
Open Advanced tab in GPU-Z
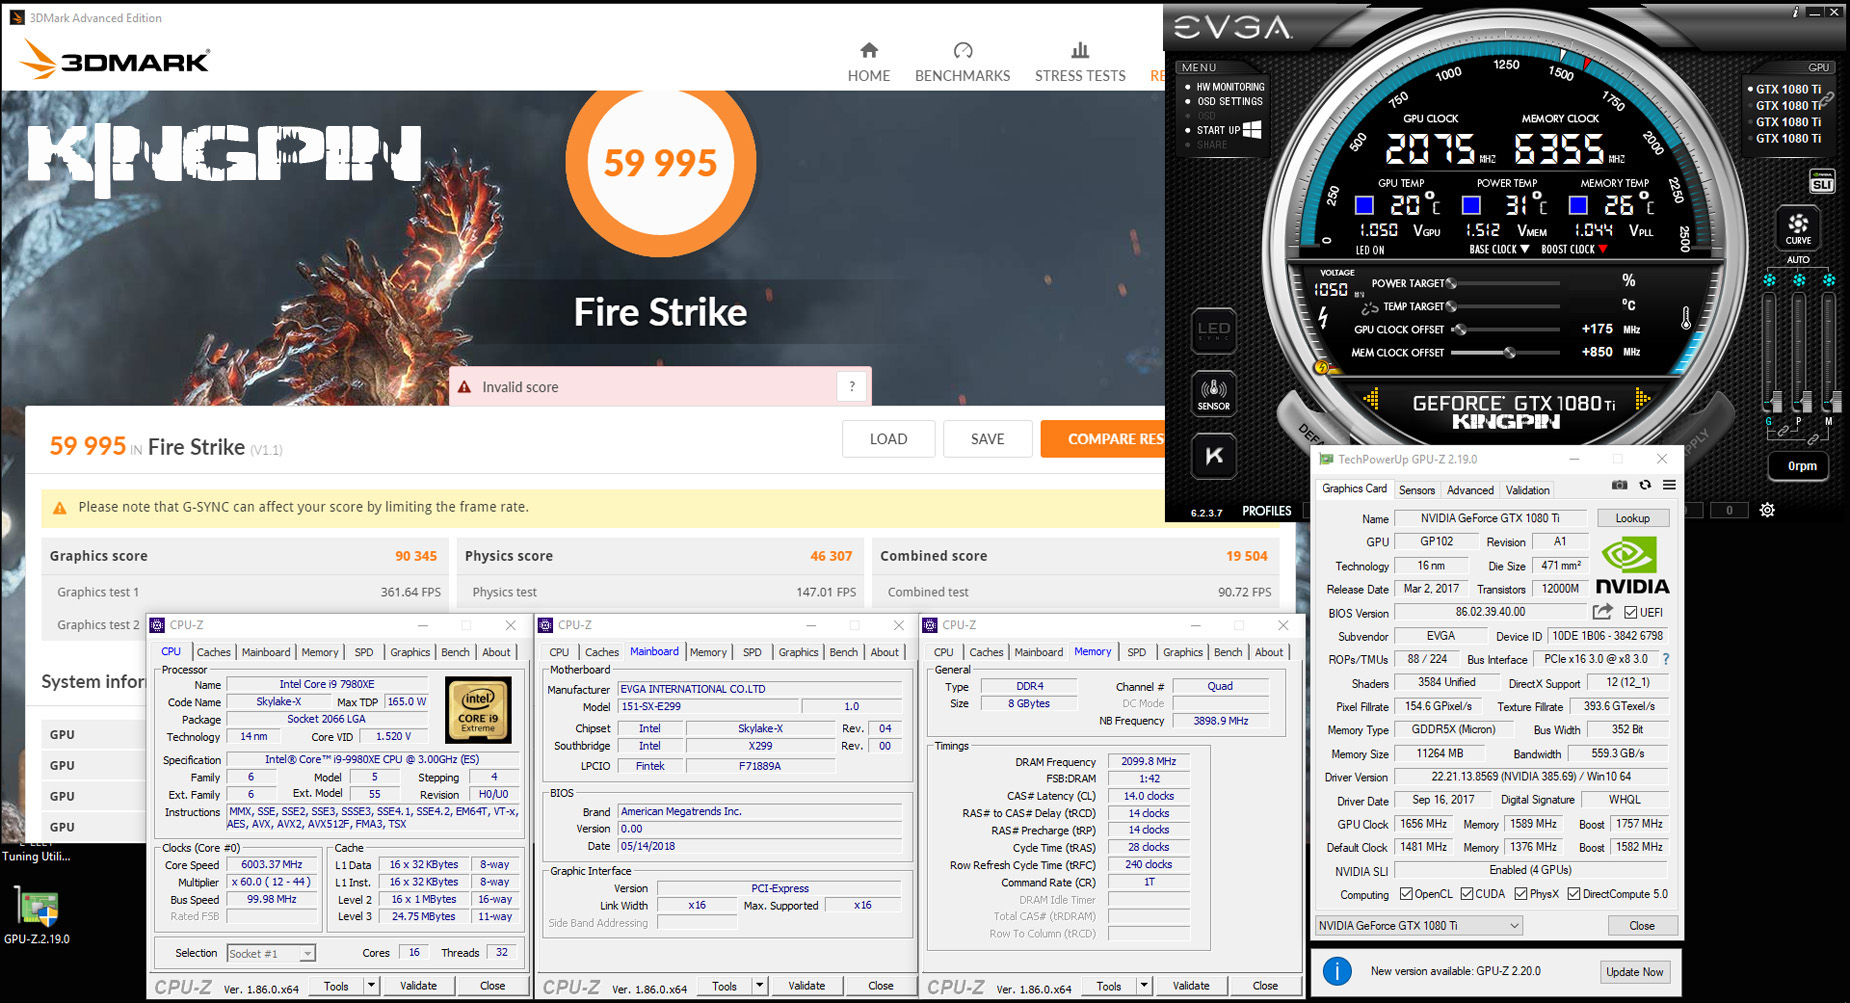click(x=1470, y=490)
